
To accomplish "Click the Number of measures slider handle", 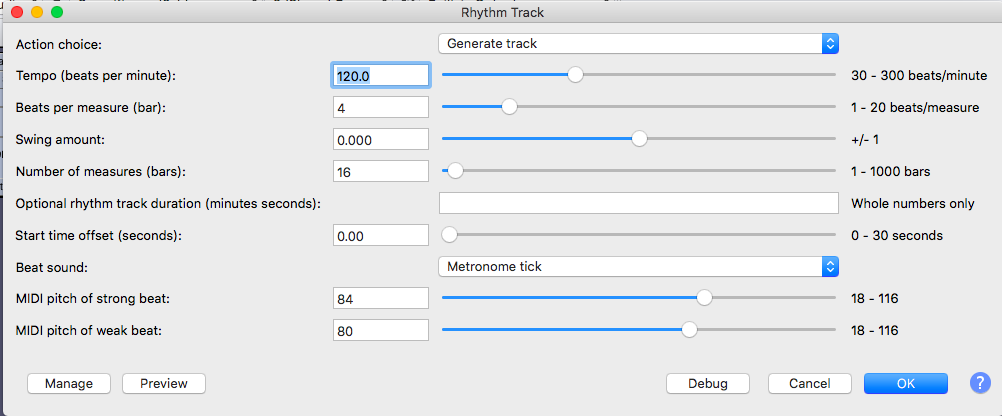I will point(455,171).
